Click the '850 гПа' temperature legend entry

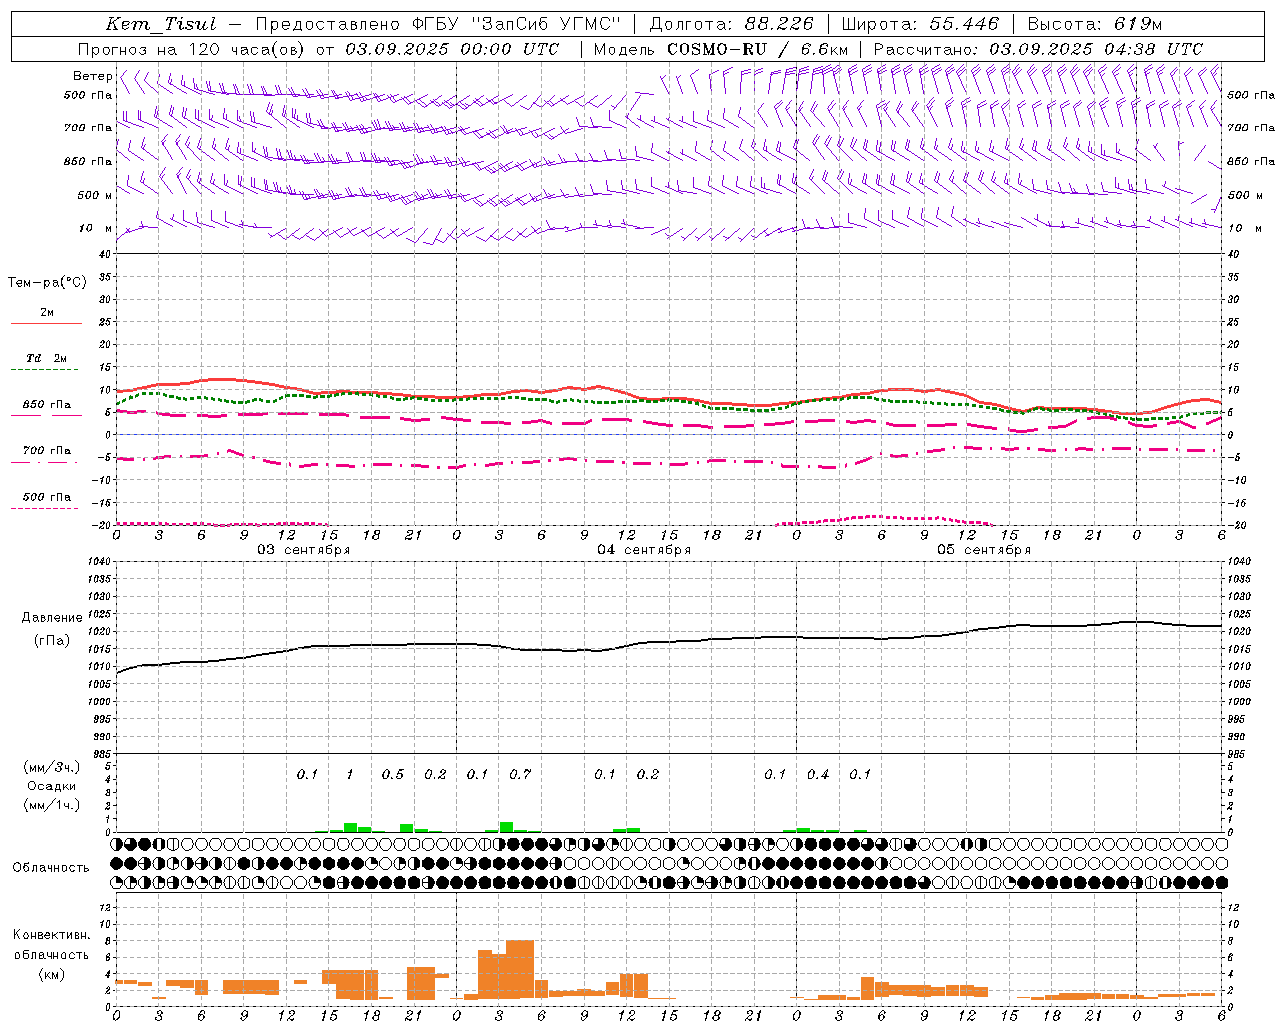[x=47, y=405]
